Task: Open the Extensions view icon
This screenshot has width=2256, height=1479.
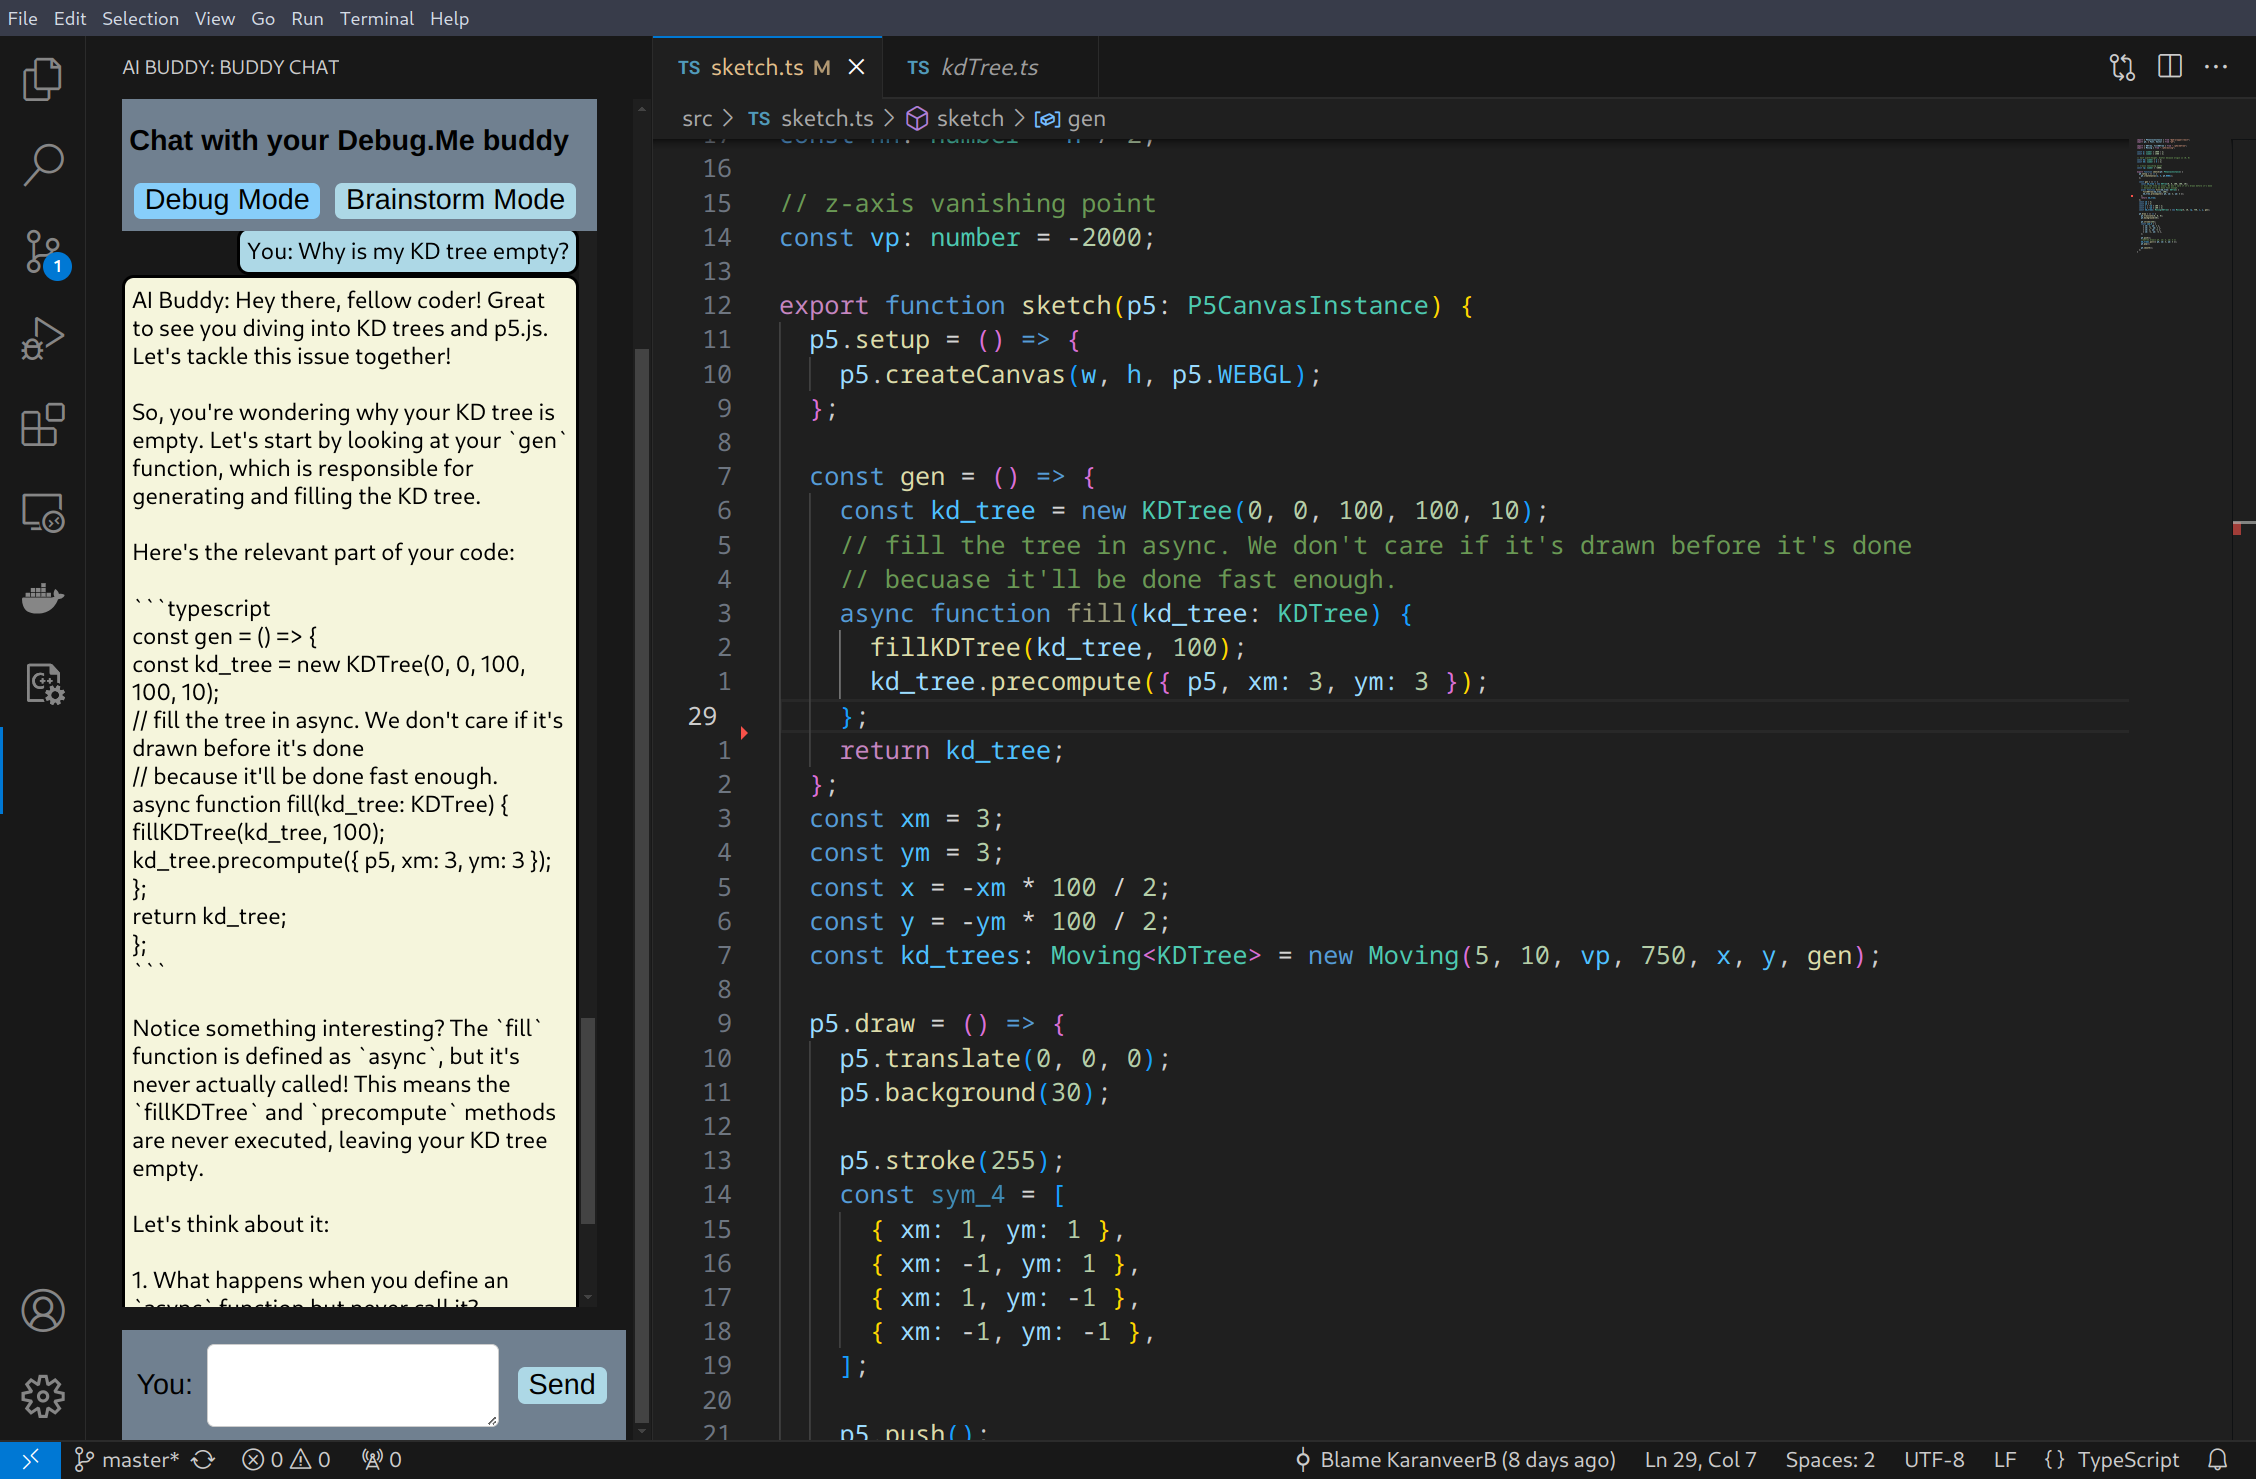Action: click(42, 426)
